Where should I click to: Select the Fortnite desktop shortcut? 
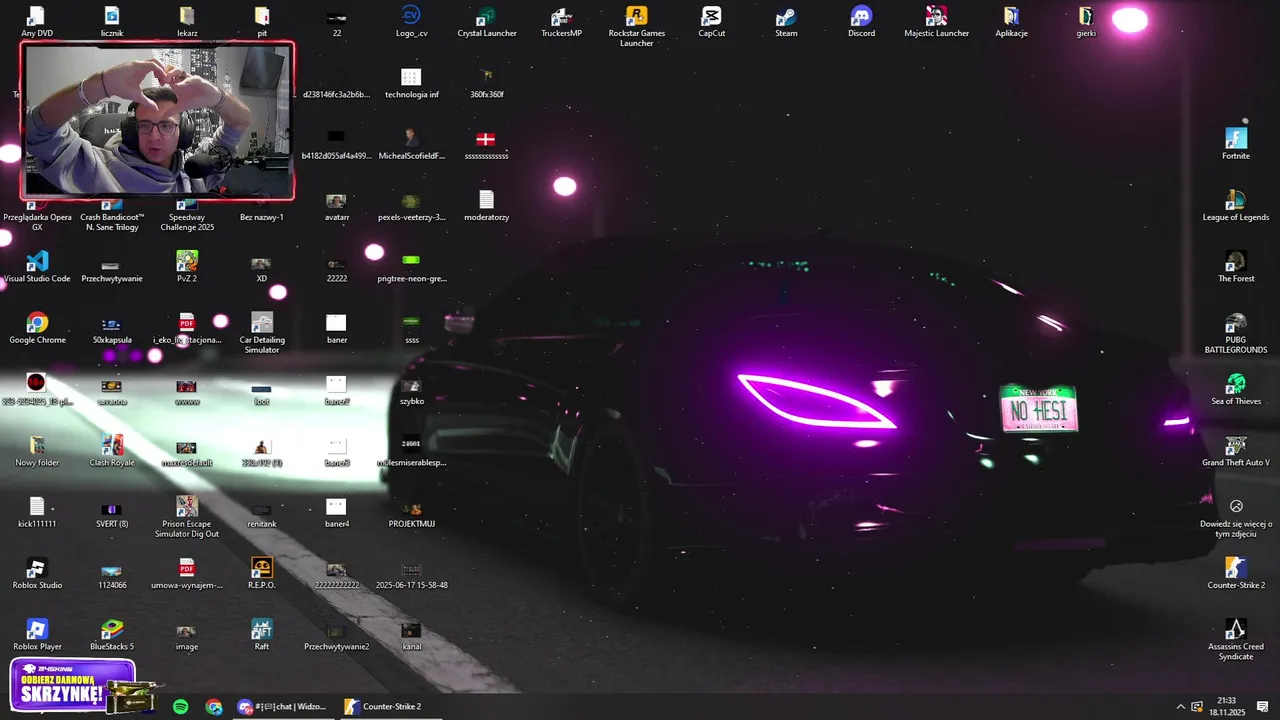click(1236, 144)
